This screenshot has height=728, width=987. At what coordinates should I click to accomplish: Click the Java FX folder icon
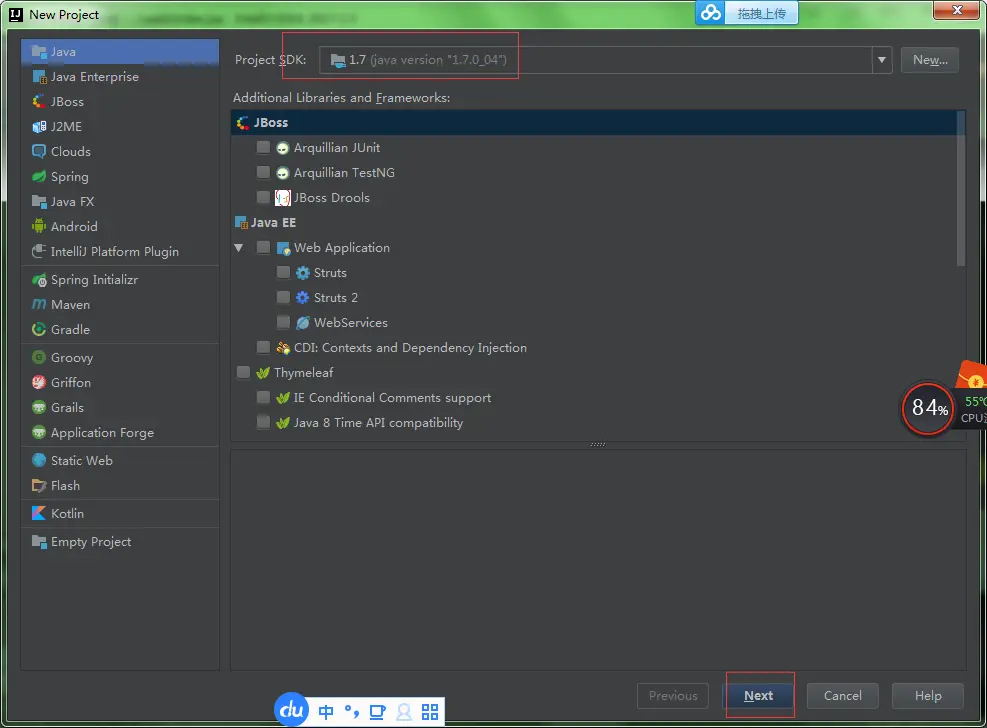[39, 202]
